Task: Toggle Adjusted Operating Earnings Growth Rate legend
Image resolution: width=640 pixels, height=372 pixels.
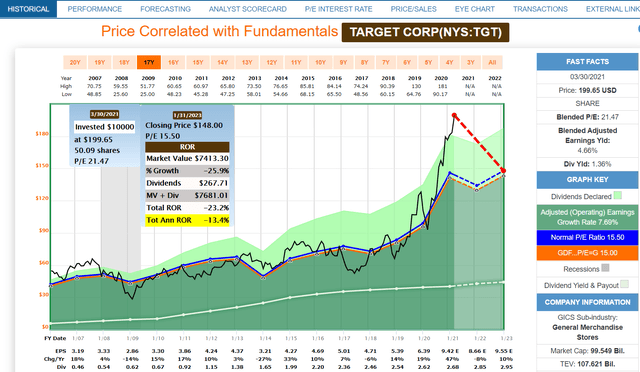Action: 587,217
